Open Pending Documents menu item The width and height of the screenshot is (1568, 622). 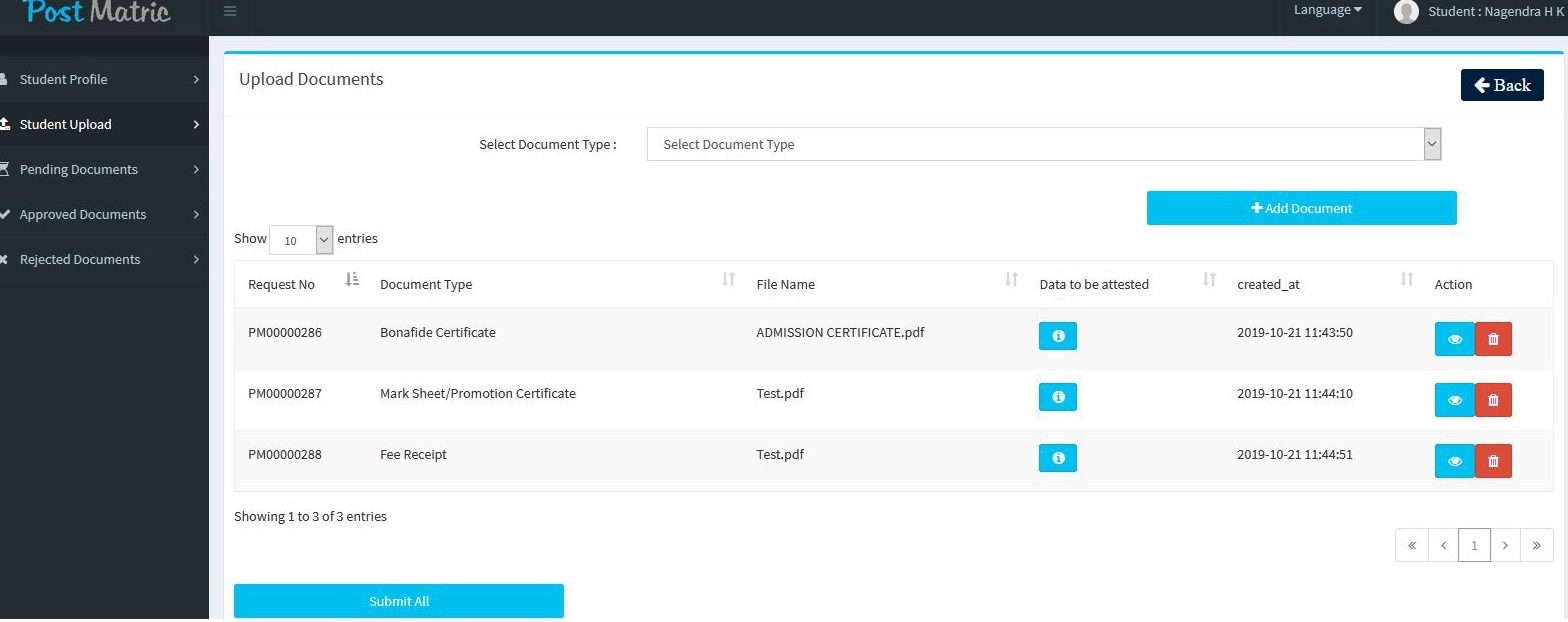tap(104, 169)
